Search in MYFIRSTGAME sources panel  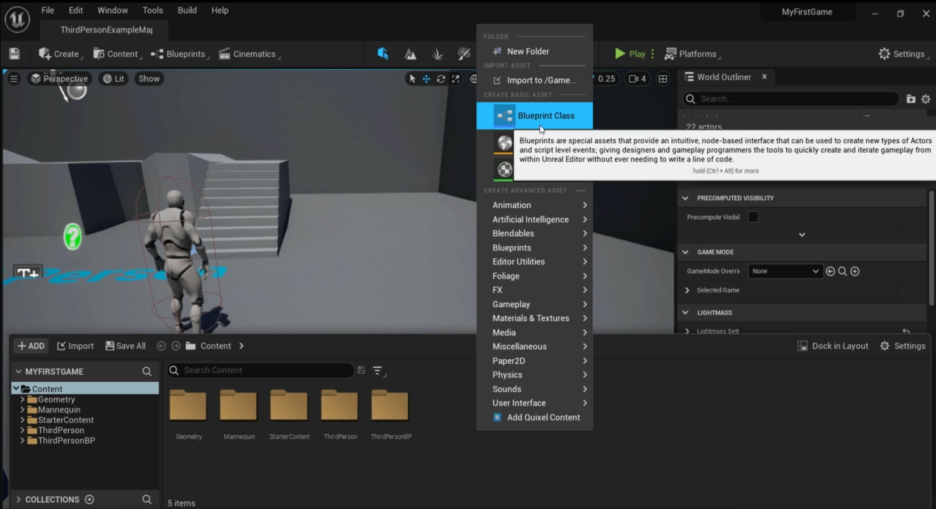(147, 371)
